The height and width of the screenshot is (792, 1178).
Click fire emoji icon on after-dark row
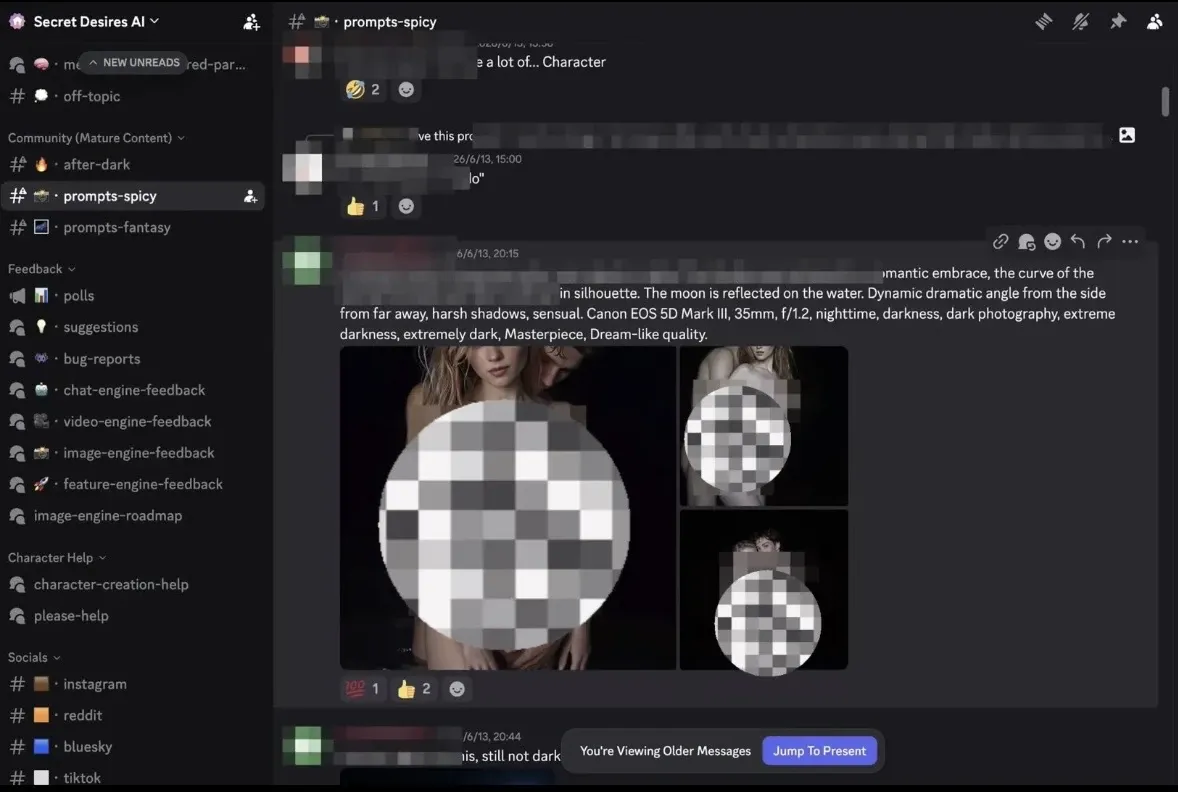tap(41, 165)
